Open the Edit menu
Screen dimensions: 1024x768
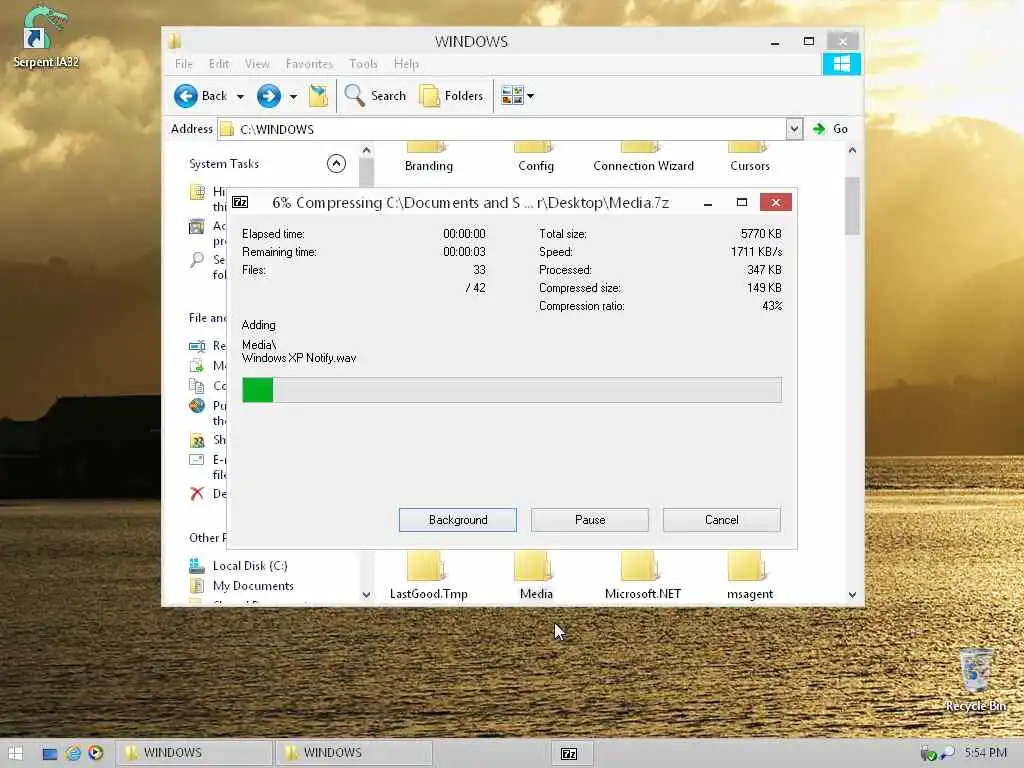pyautogui.click(x=219, y=64)
